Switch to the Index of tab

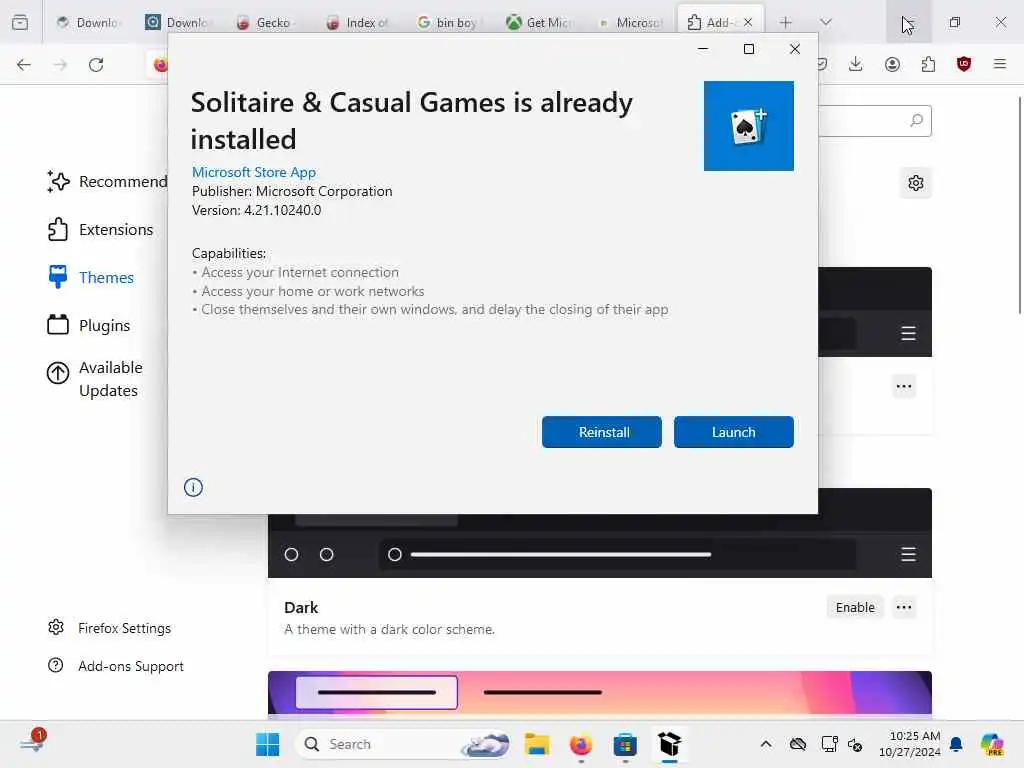359,22
